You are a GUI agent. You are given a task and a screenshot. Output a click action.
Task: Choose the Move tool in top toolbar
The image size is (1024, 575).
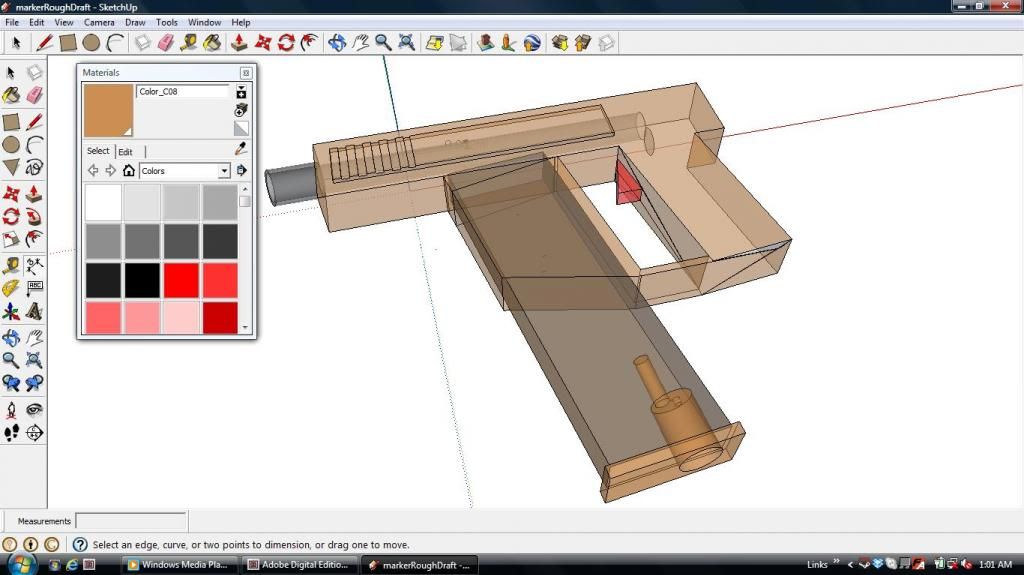263,43
